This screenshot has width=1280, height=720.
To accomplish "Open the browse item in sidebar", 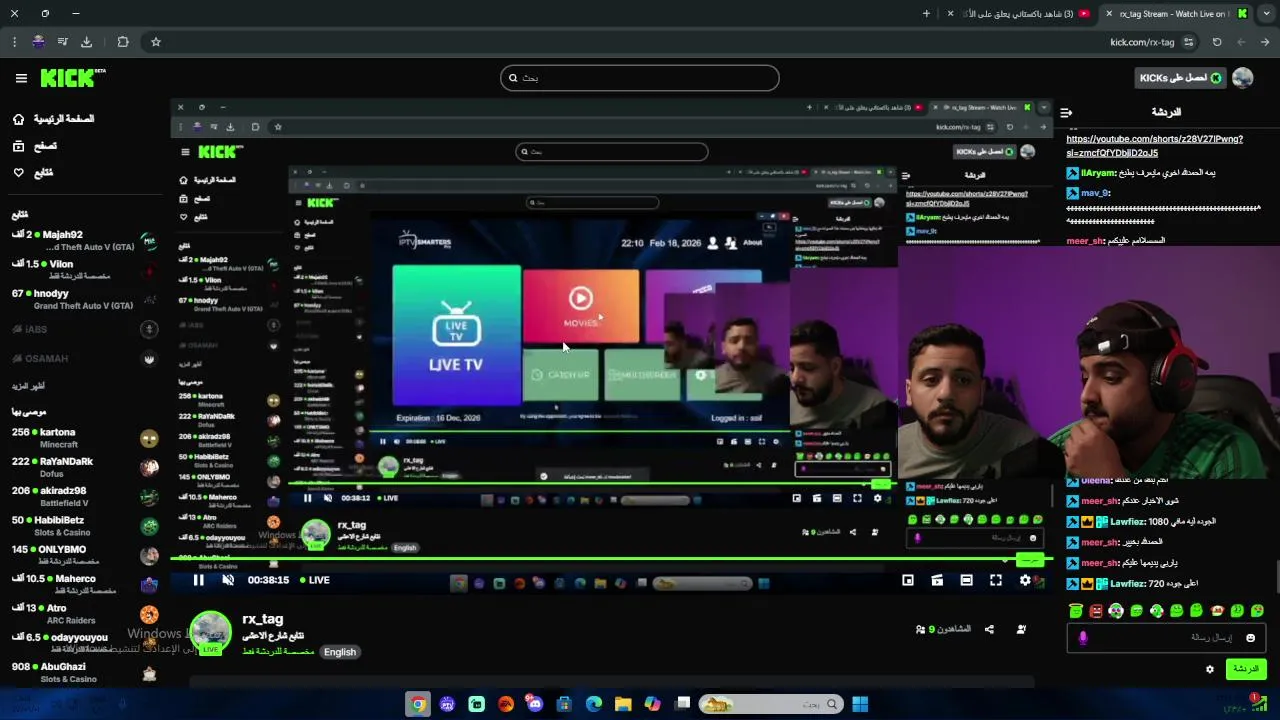I will (34, 146).
